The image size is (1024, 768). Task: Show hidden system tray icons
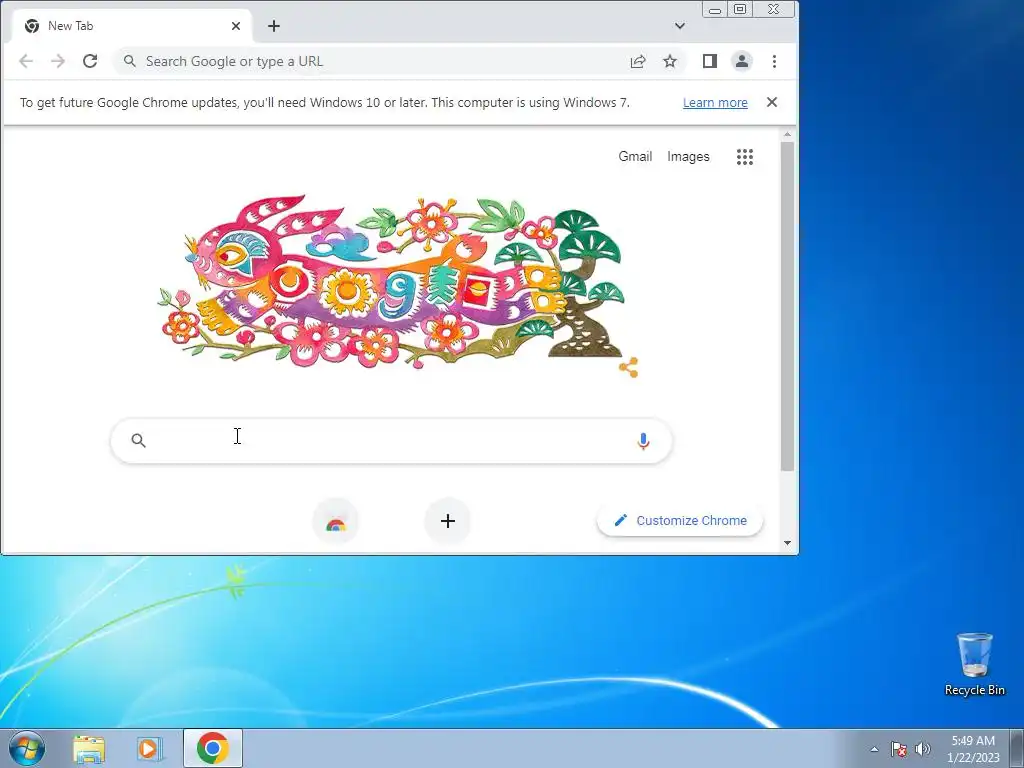pos(874,749)
